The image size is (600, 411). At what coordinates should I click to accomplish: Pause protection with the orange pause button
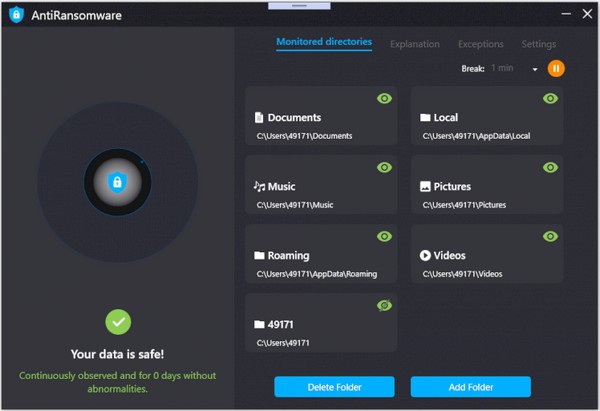tap(556, 68)
